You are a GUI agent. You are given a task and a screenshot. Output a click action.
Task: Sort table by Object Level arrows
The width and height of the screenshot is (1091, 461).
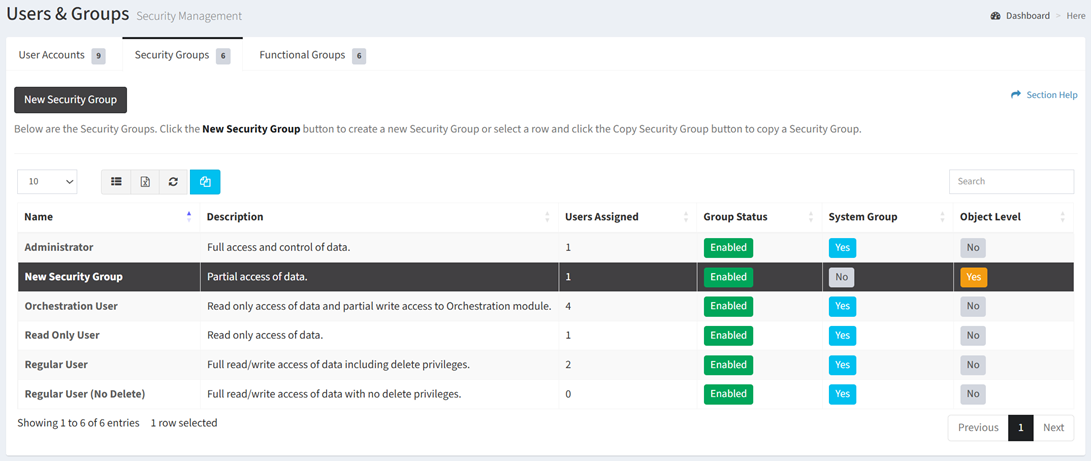(x=1062, y=217)
